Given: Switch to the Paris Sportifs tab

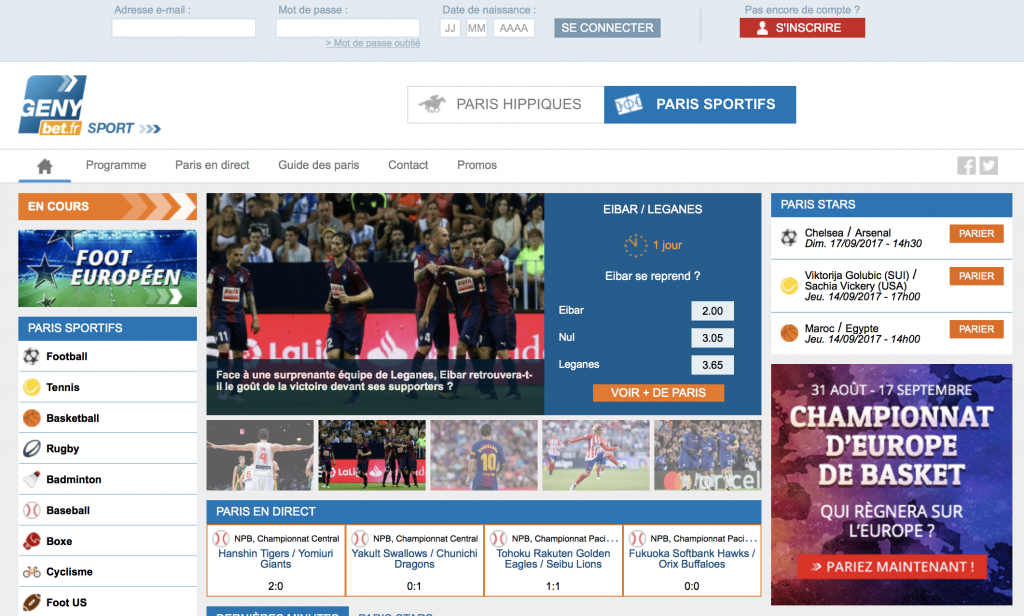Looking at the screenshot, I should point(699,105).
